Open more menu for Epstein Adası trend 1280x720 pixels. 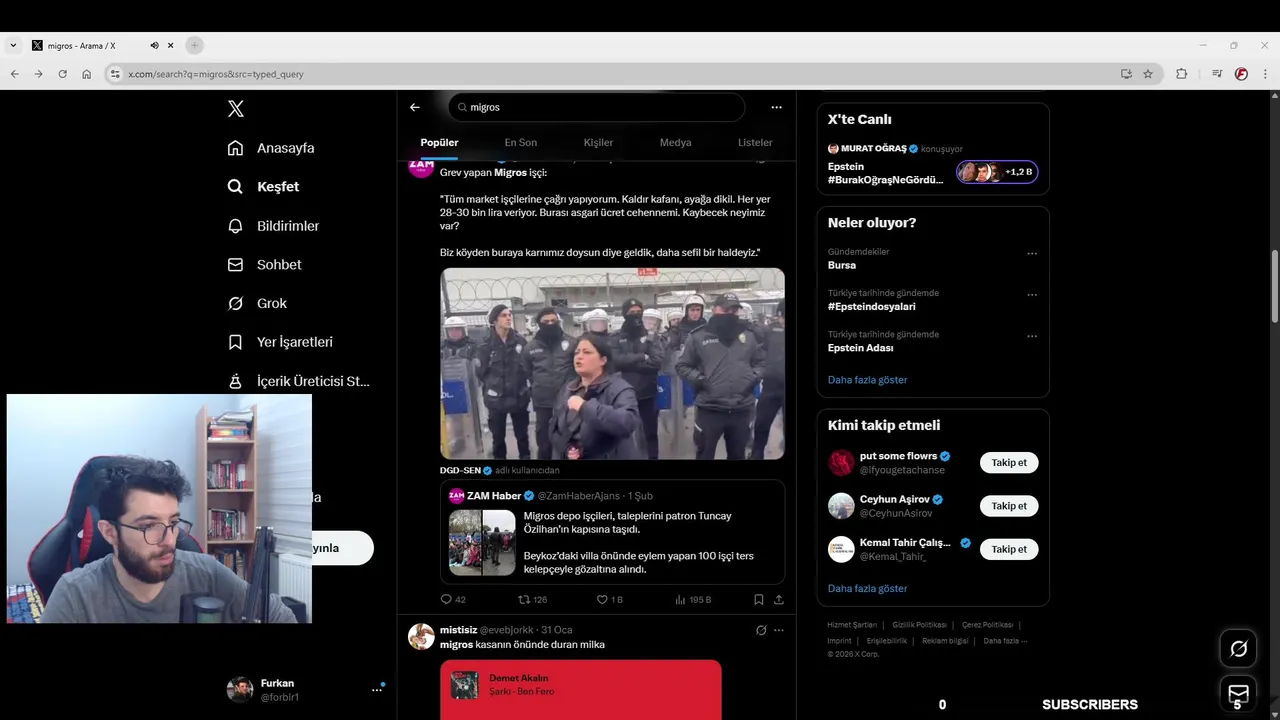[x=1032, y=336]
